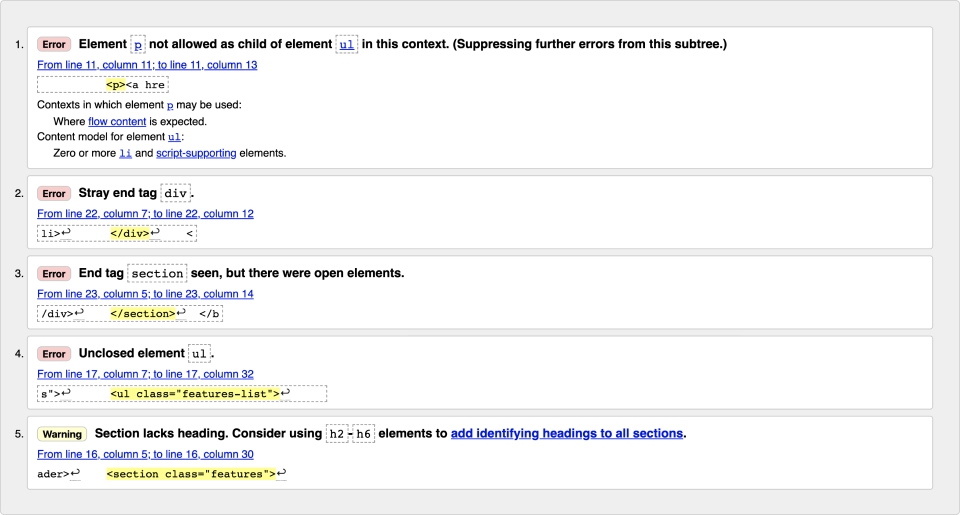This screenshot has height=515, width=960.
Task: Click the highlighted <ul class="features-list"> code
Action: [x=194, y=393]
